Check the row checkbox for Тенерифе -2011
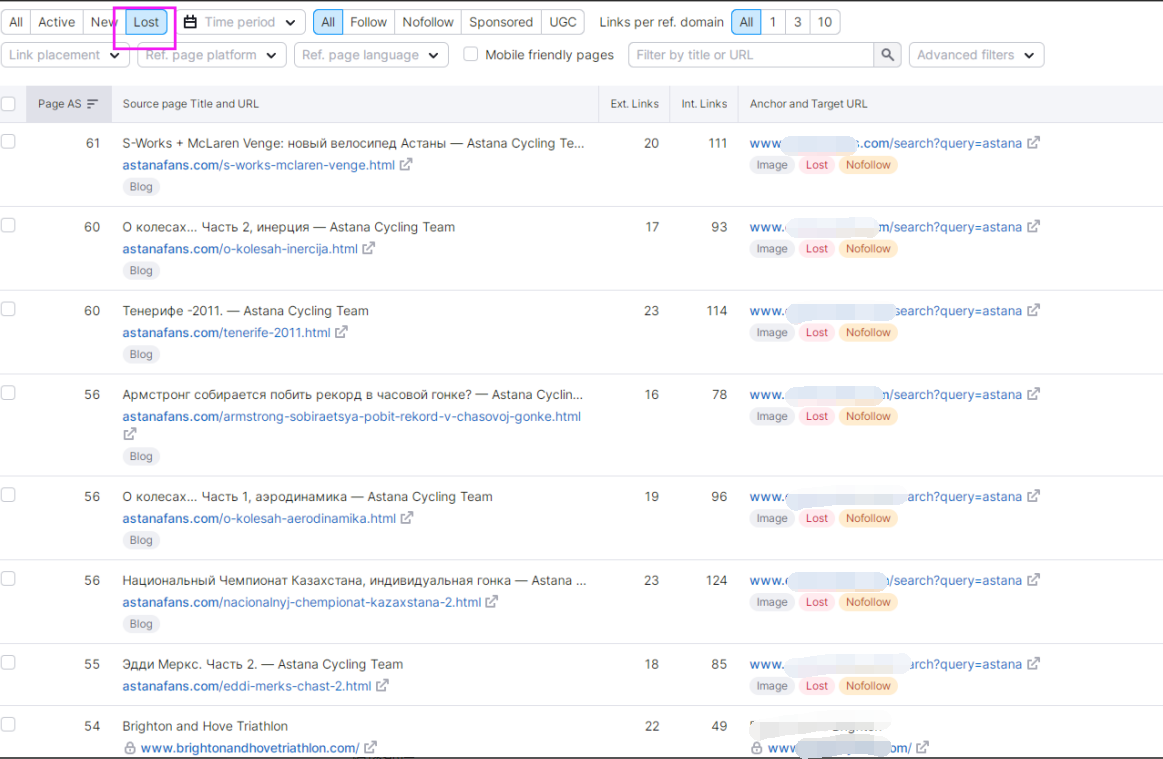Screen dimensions: 1163x759 (x=8, y=310)
